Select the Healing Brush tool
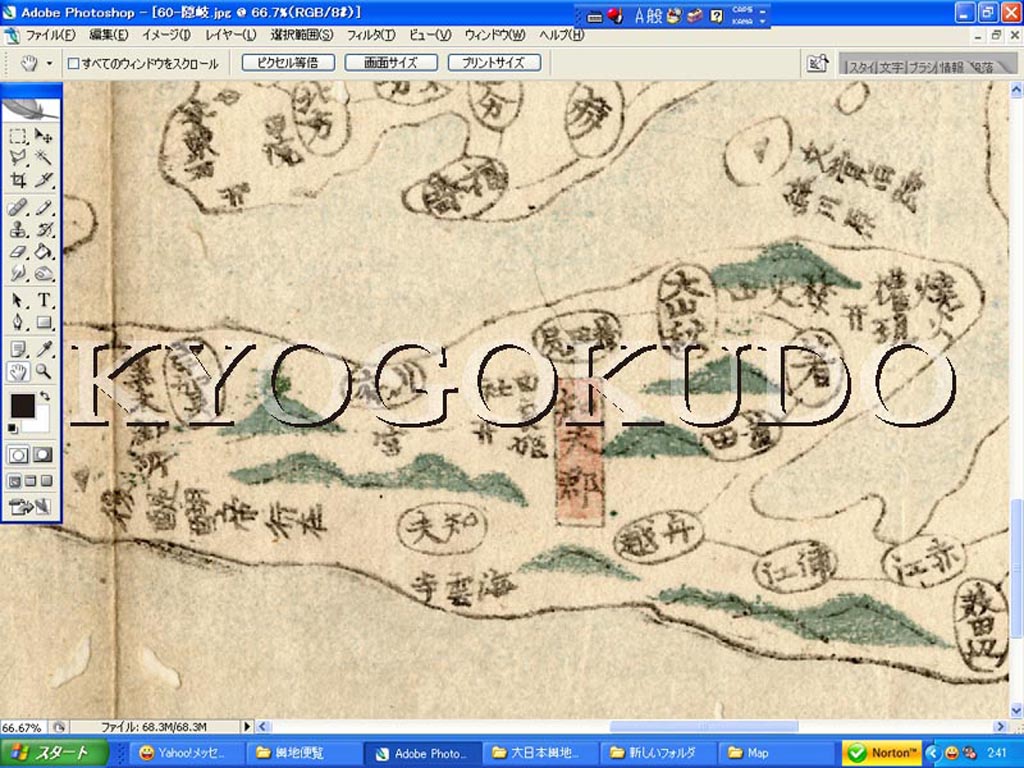 click(x=18, y=208)
